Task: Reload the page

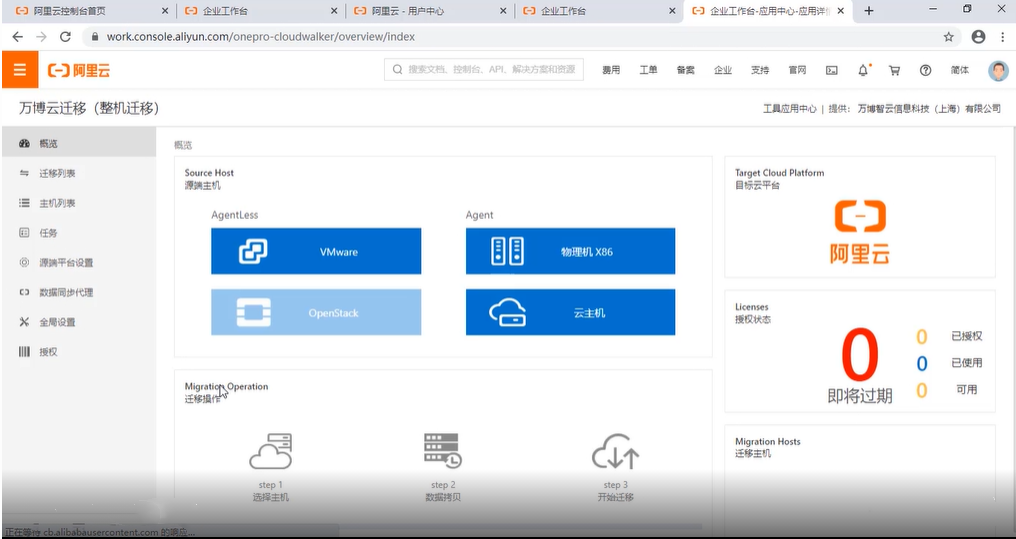Action: click(65, 37)
